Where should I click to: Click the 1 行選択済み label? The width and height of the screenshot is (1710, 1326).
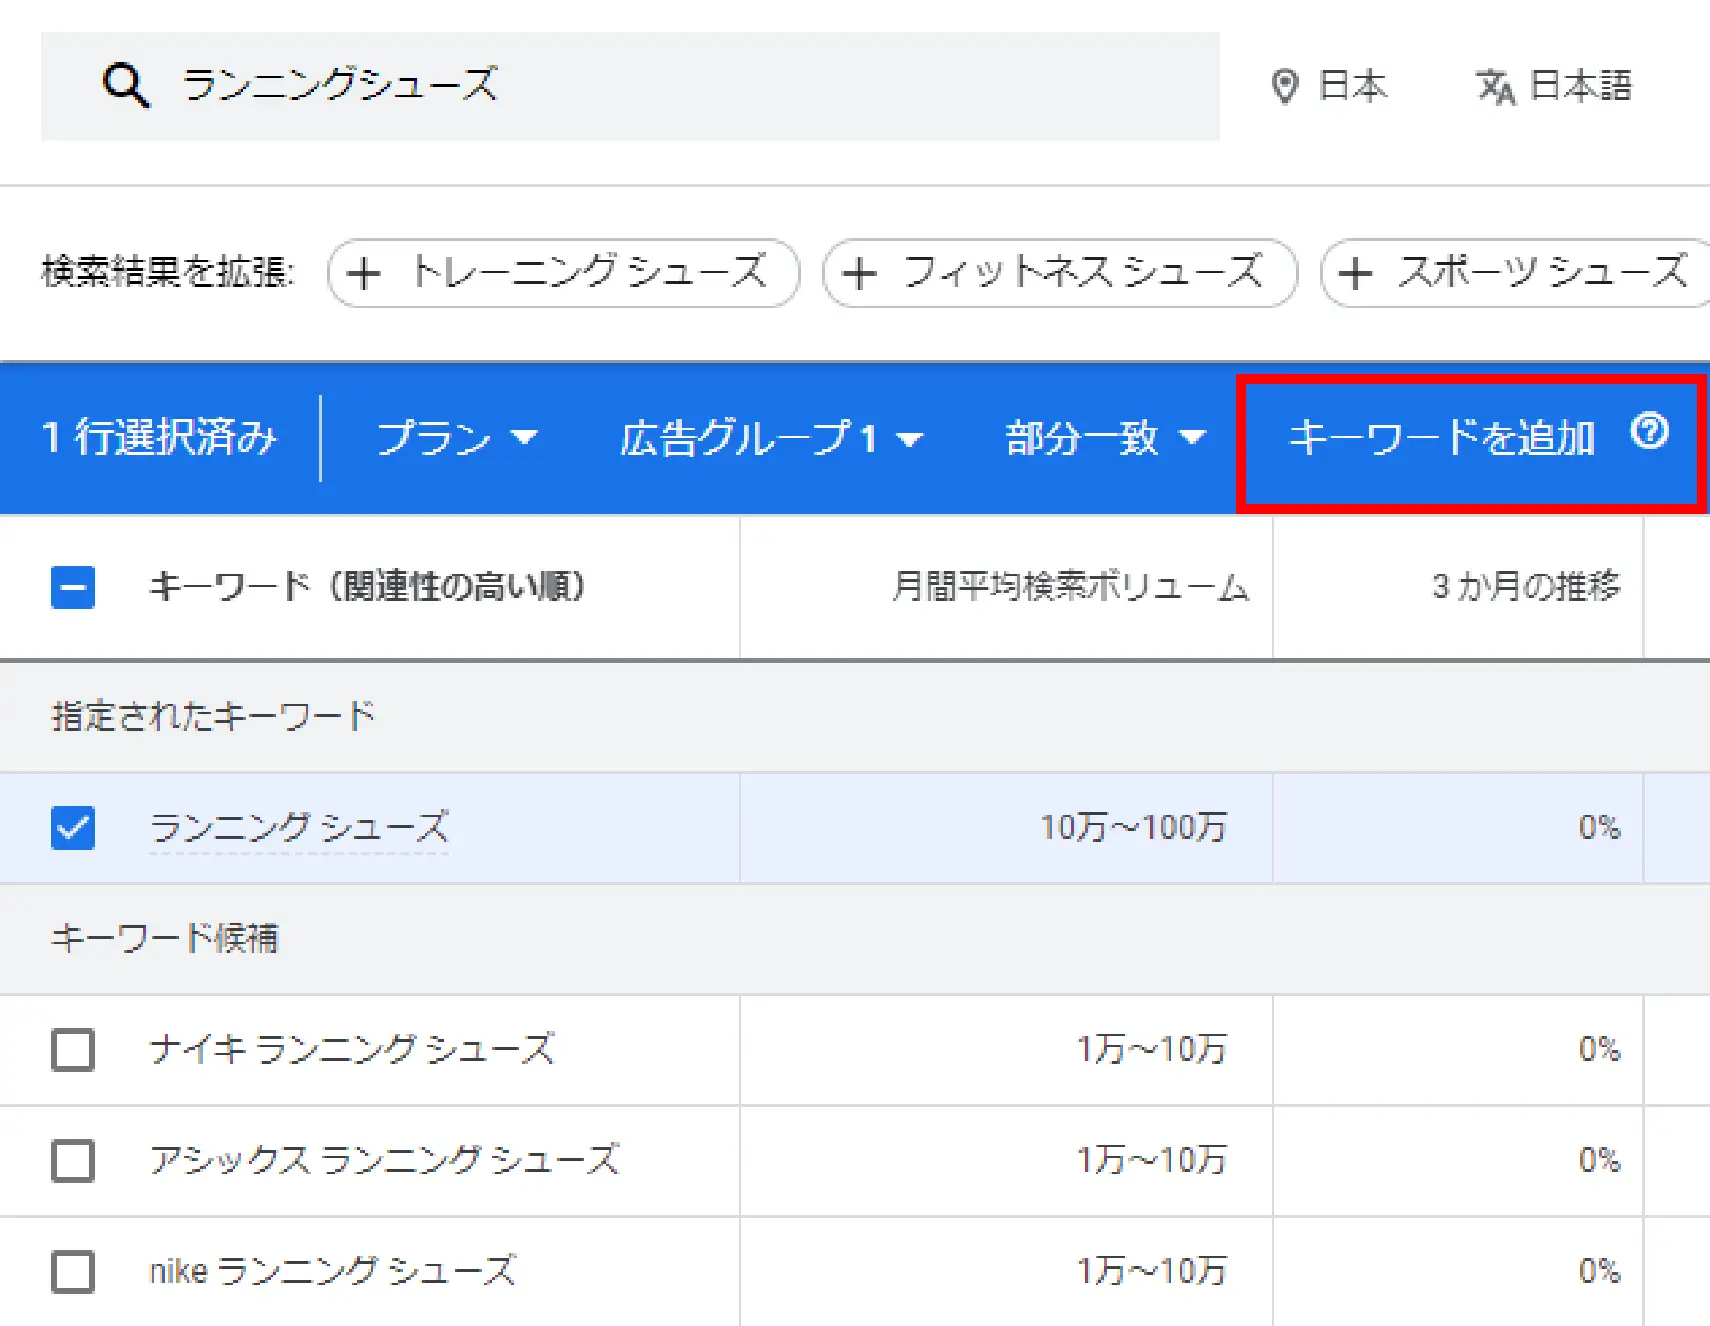click(159, 438)
